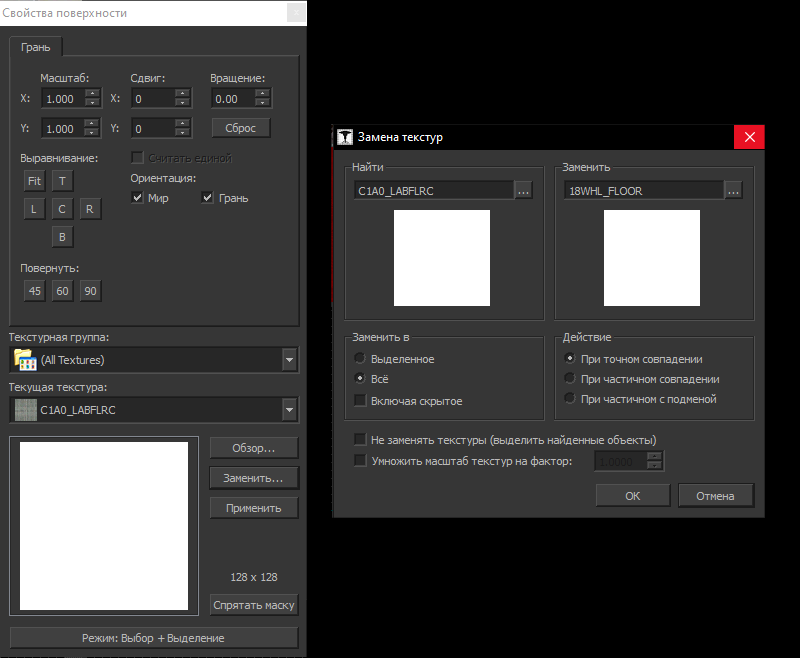Image resolution: width=800 pixels, height=658 pixels.
Task: Click the Найти texture name field
Action: coord(434,191)
